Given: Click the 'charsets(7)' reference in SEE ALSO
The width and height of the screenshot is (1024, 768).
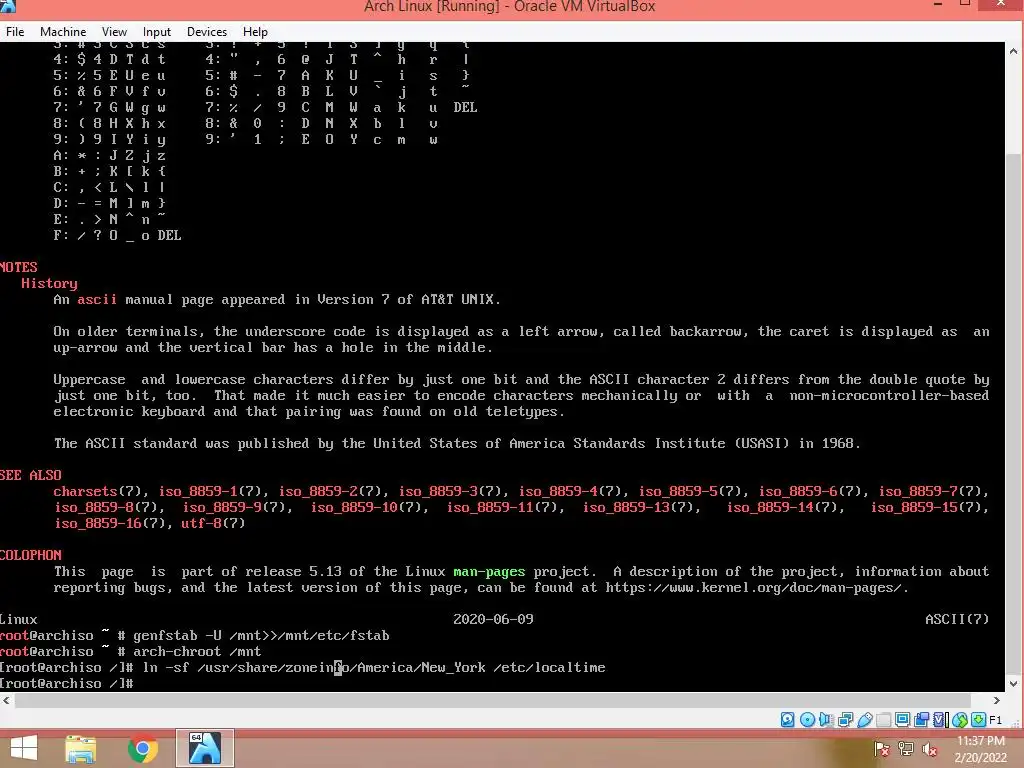Looking at the screenshot, I should point(98,491).
